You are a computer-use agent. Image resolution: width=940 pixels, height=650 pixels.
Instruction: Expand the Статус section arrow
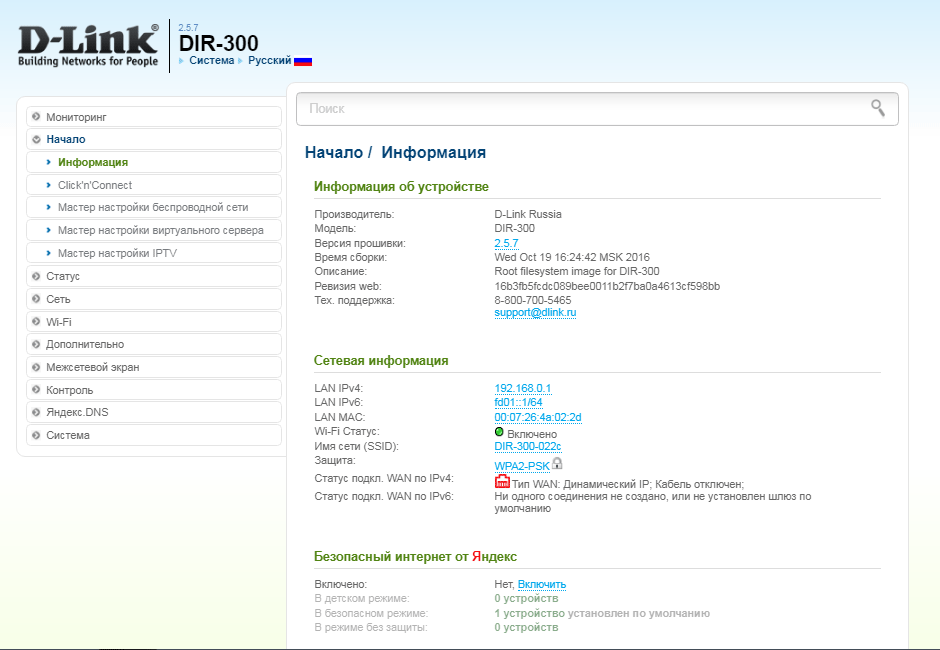(37, 276)
